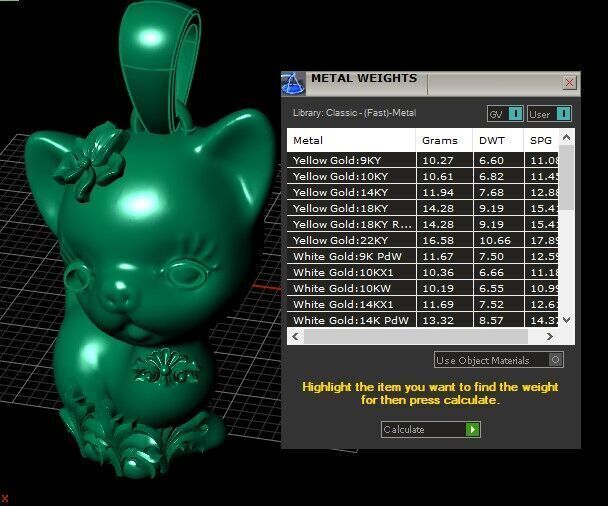
Task: Click the DWT column header
Action: pos(498,140)
